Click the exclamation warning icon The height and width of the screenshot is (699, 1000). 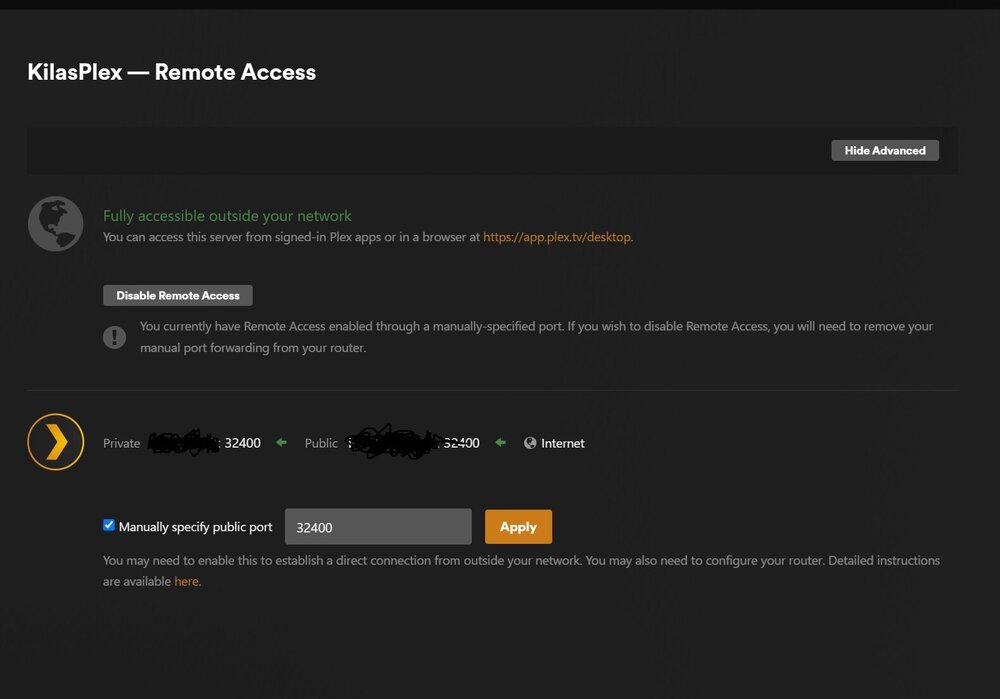point(115,337)
